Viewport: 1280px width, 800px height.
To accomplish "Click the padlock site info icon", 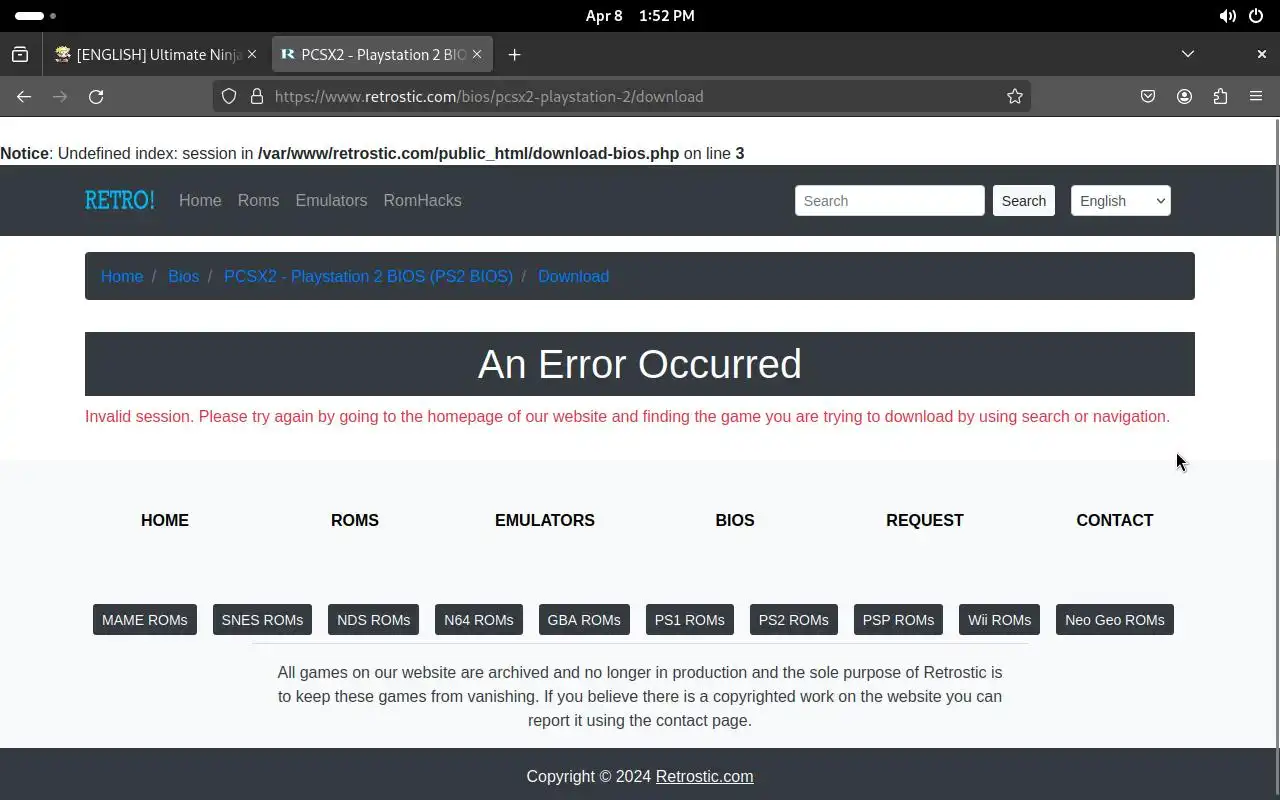I will point(257,96).
